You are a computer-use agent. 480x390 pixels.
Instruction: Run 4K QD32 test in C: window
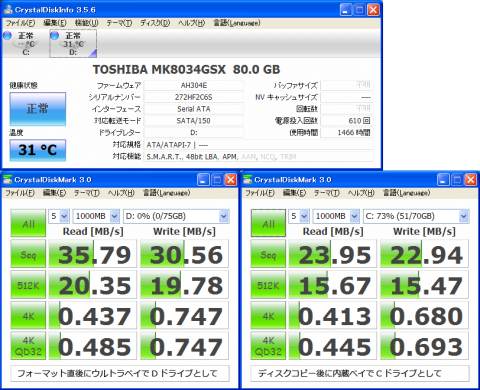click(x=268, y=346)
